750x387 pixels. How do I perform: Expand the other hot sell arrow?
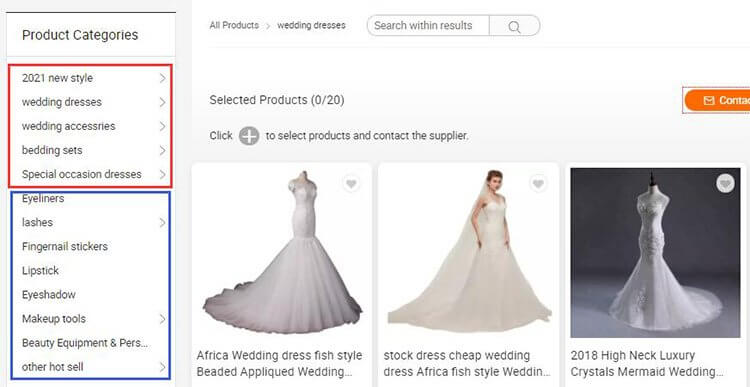(163, 367)
